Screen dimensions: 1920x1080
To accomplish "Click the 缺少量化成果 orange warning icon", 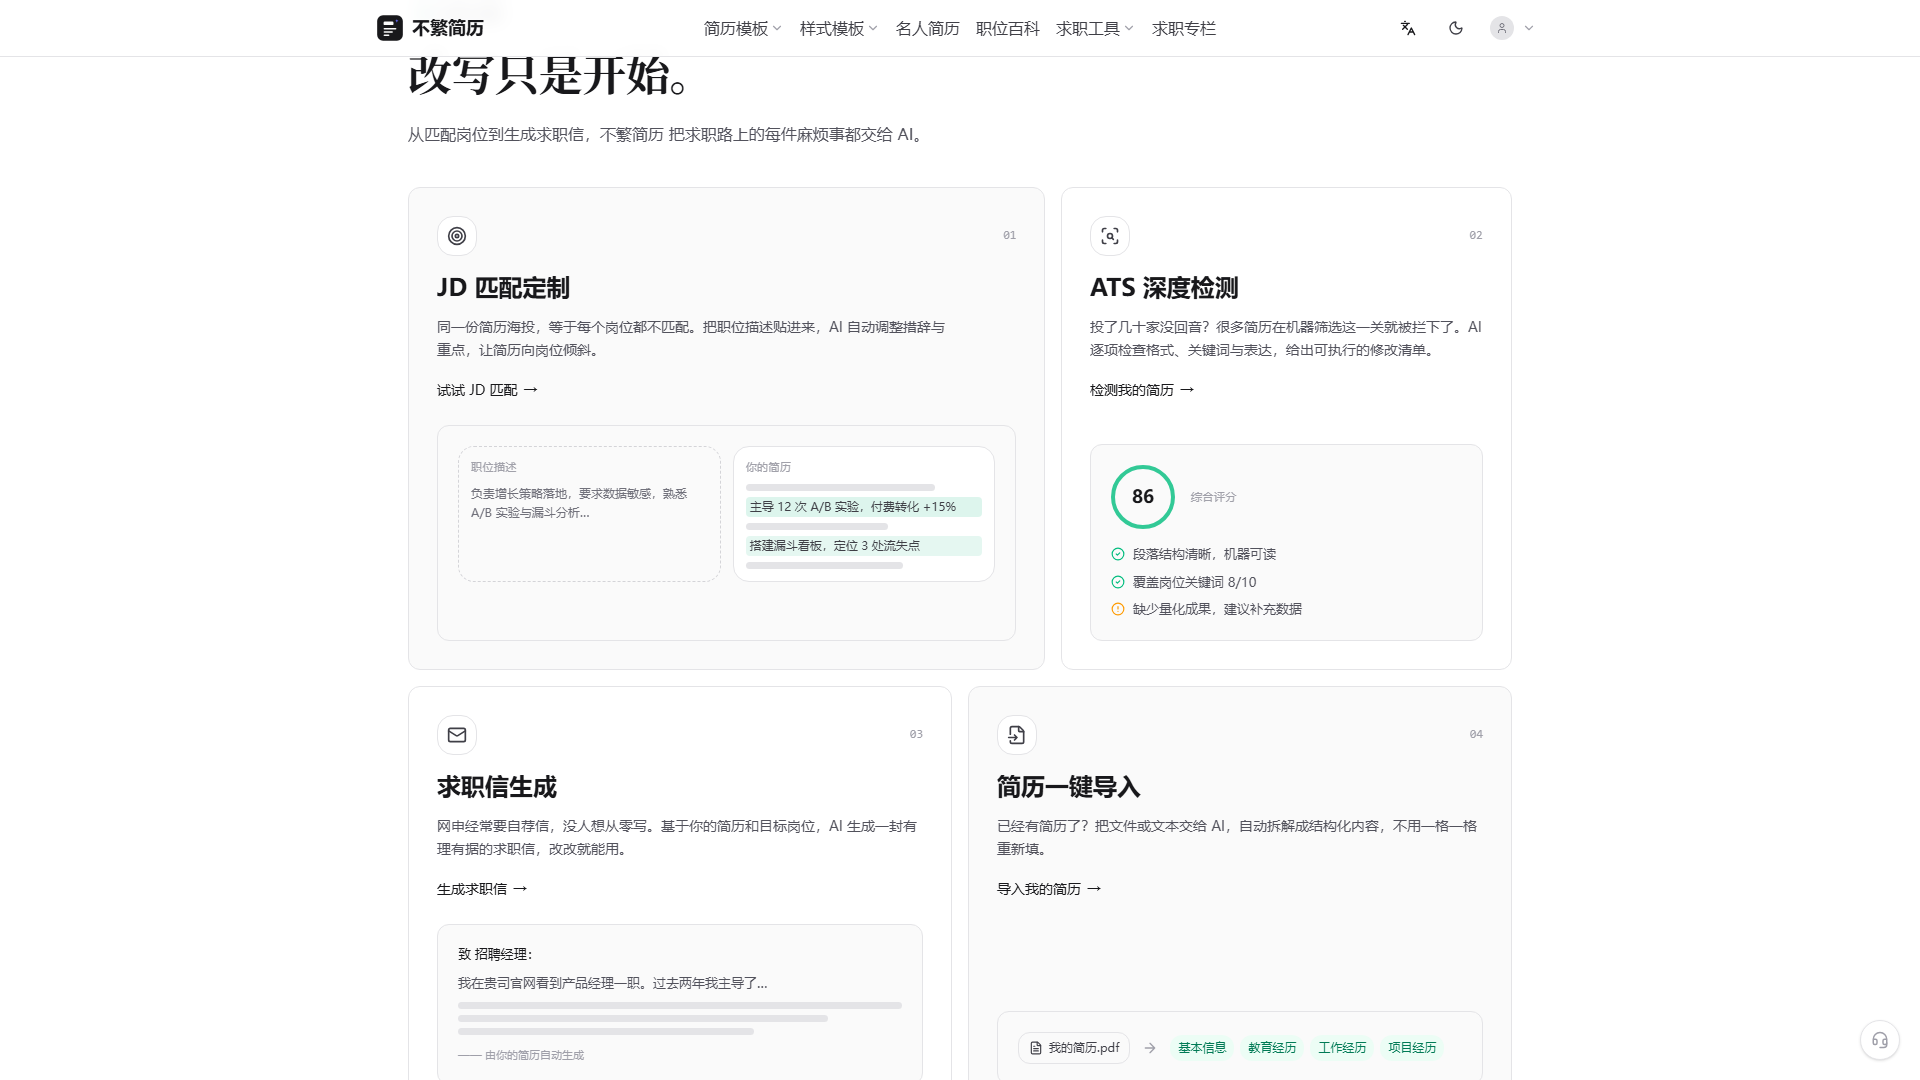I will 1118,609.
